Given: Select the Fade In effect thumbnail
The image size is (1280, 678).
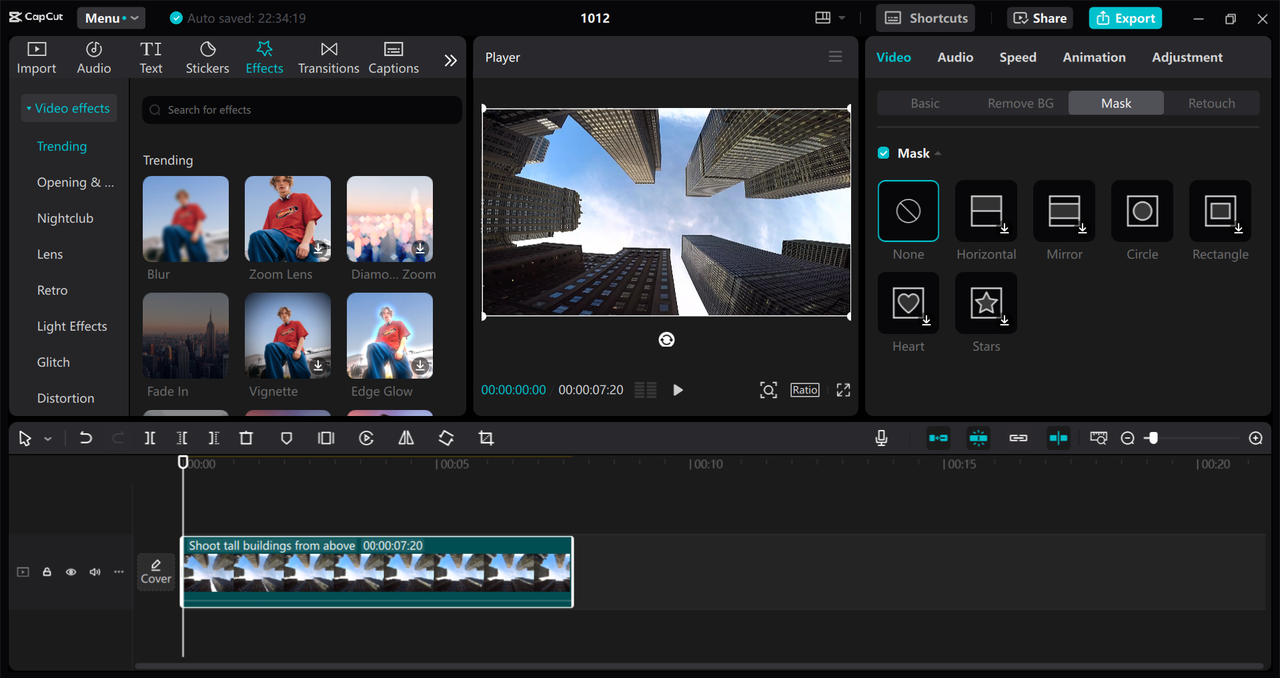Looking at the screenshot, I should pos(186,336).
